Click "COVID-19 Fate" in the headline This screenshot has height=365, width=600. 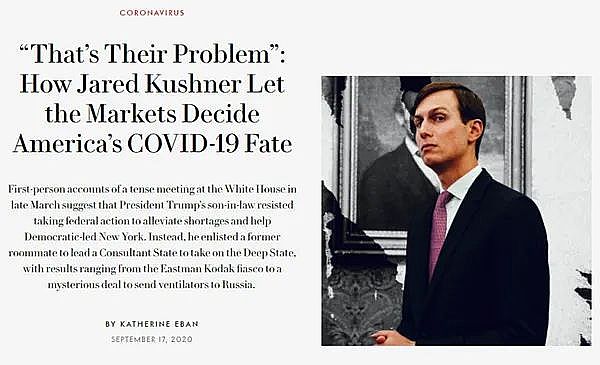click(210, 144)
